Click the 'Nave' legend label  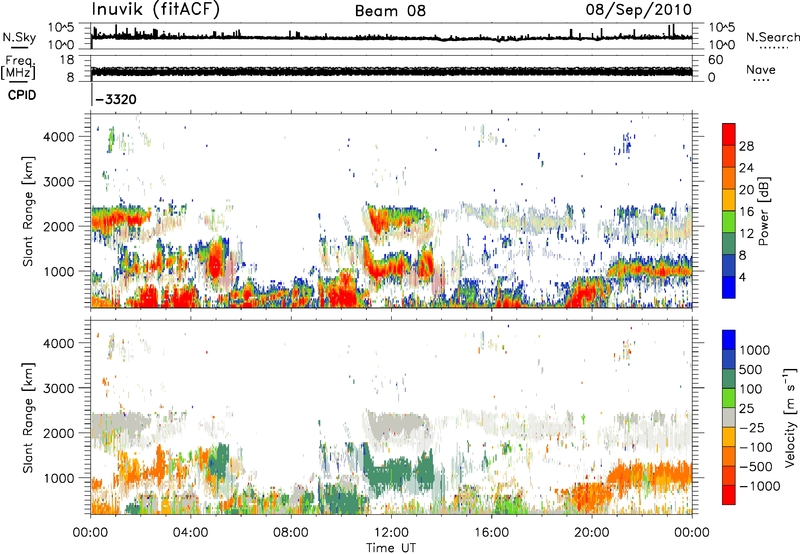(x=761, y=69)
